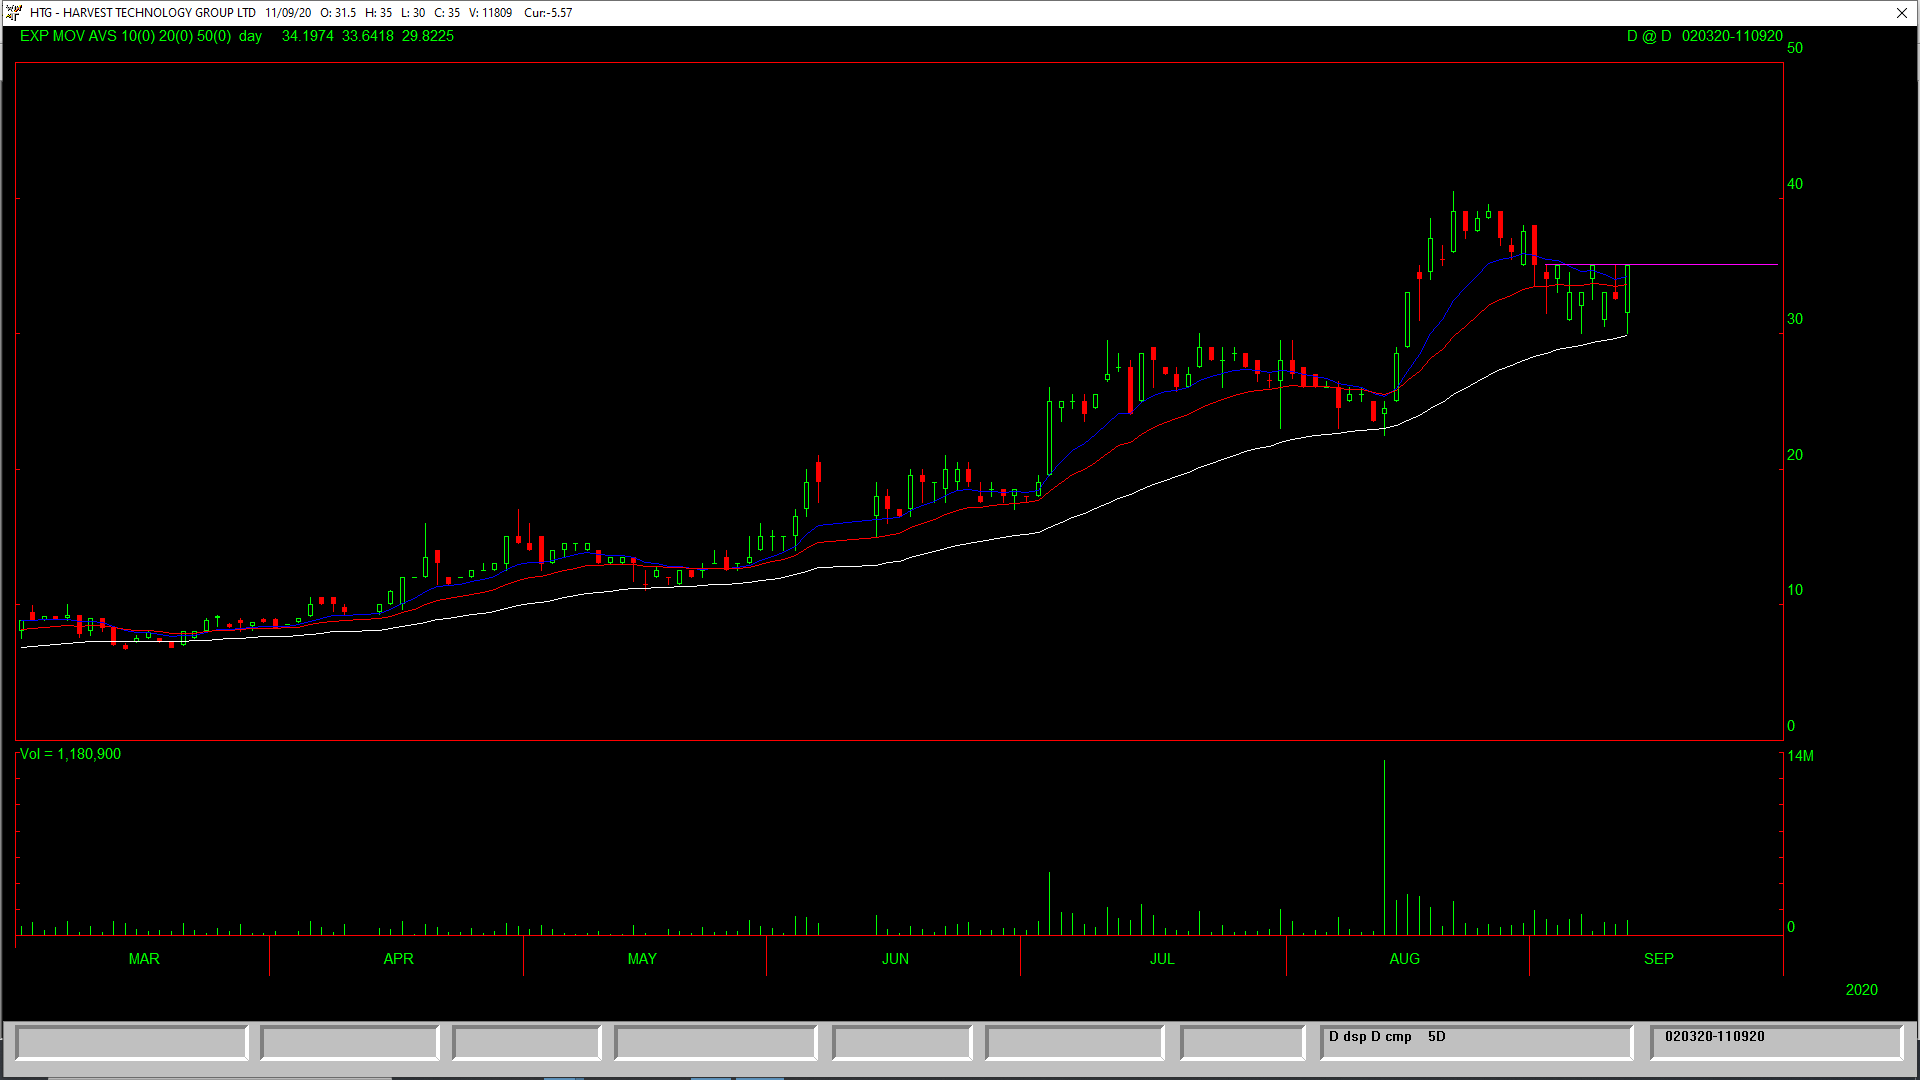Viewport: 1920px width, 1080px height.
Task: Click the SEP month label
Action: tap(1658, 959)
